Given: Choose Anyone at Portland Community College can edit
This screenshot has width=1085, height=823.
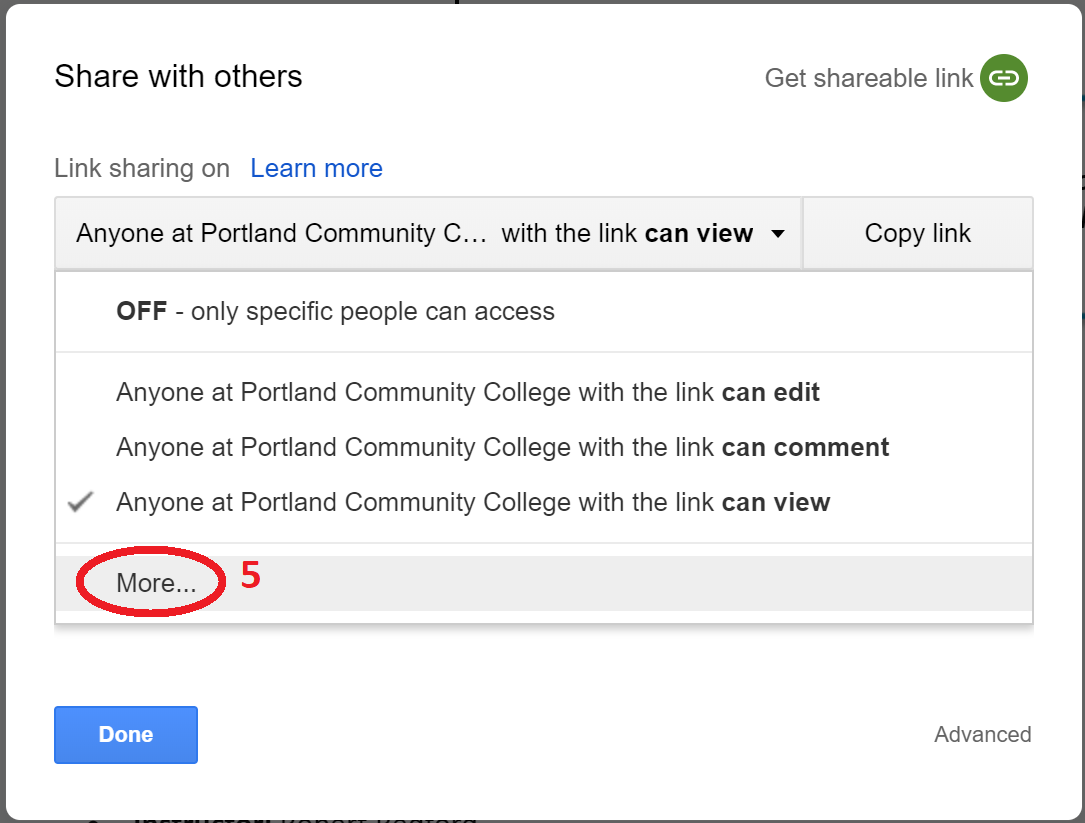Looking at the screenshot, I should click(x=467, y=392).
